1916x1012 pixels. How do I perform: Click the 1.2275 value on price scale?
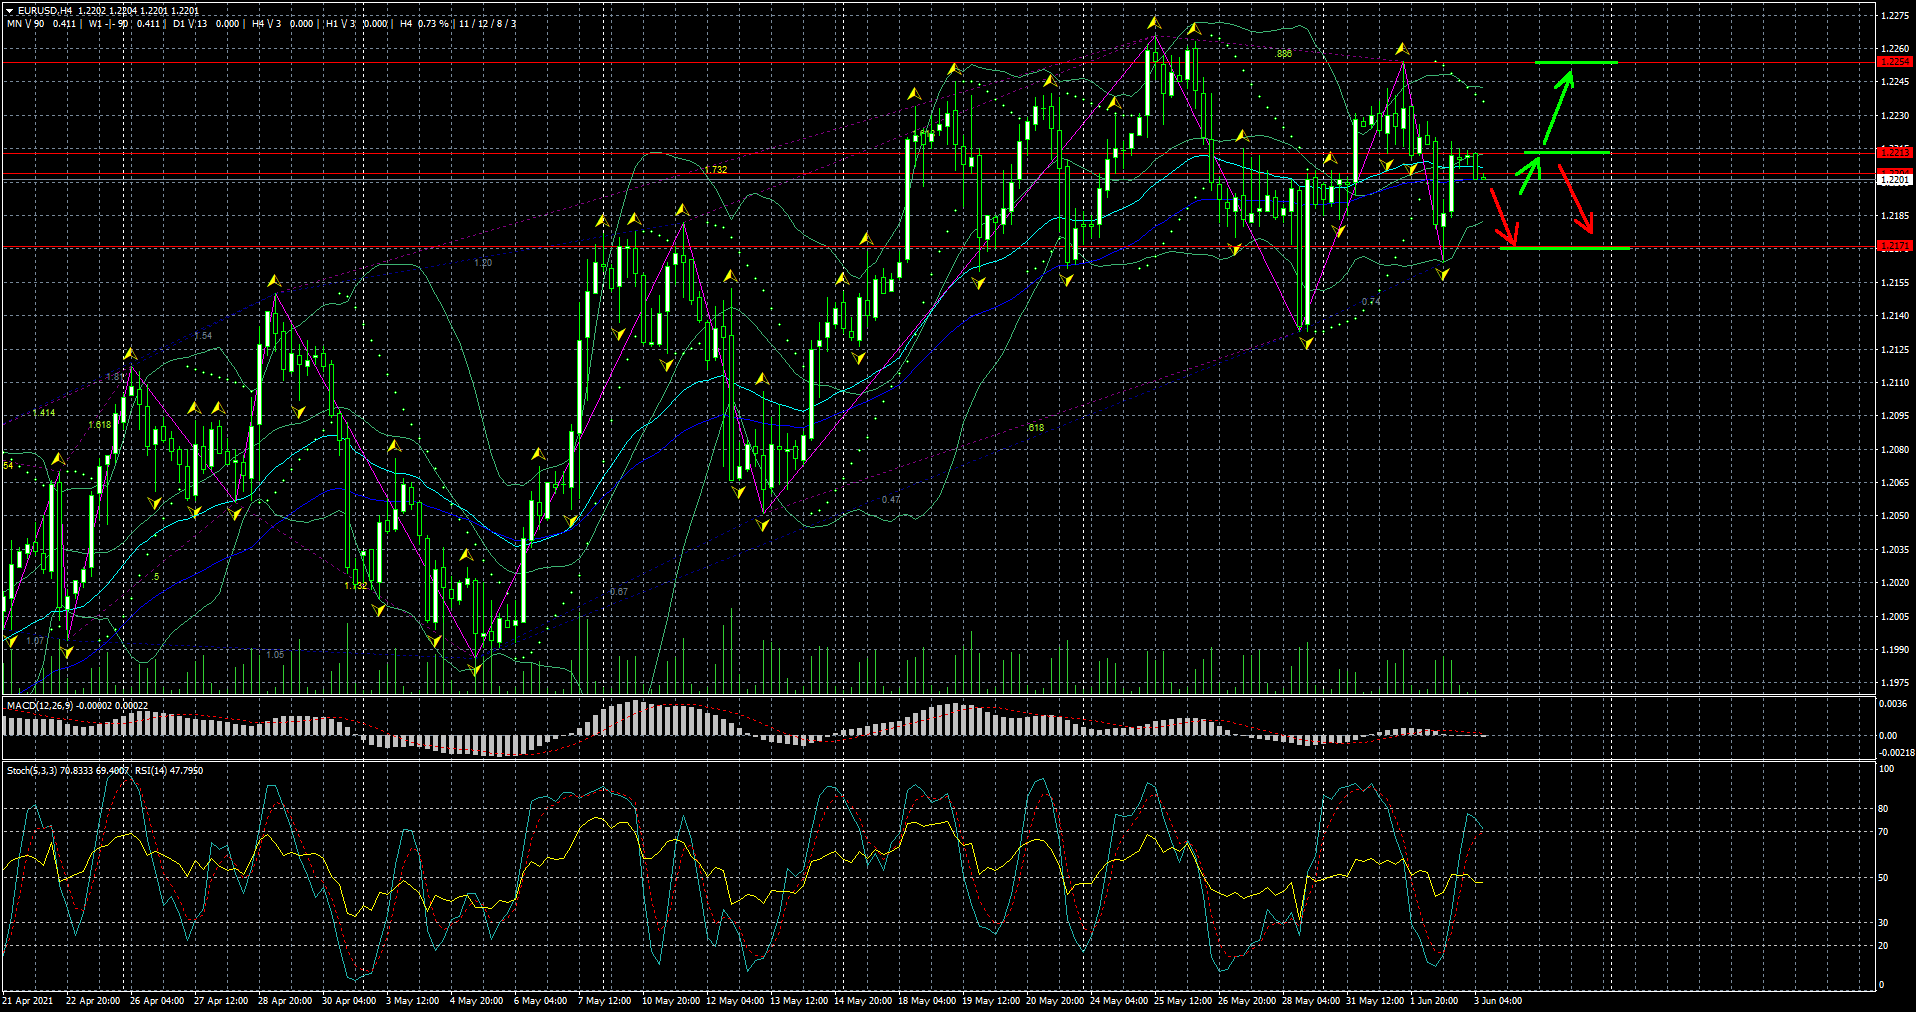coord(1894,16)
